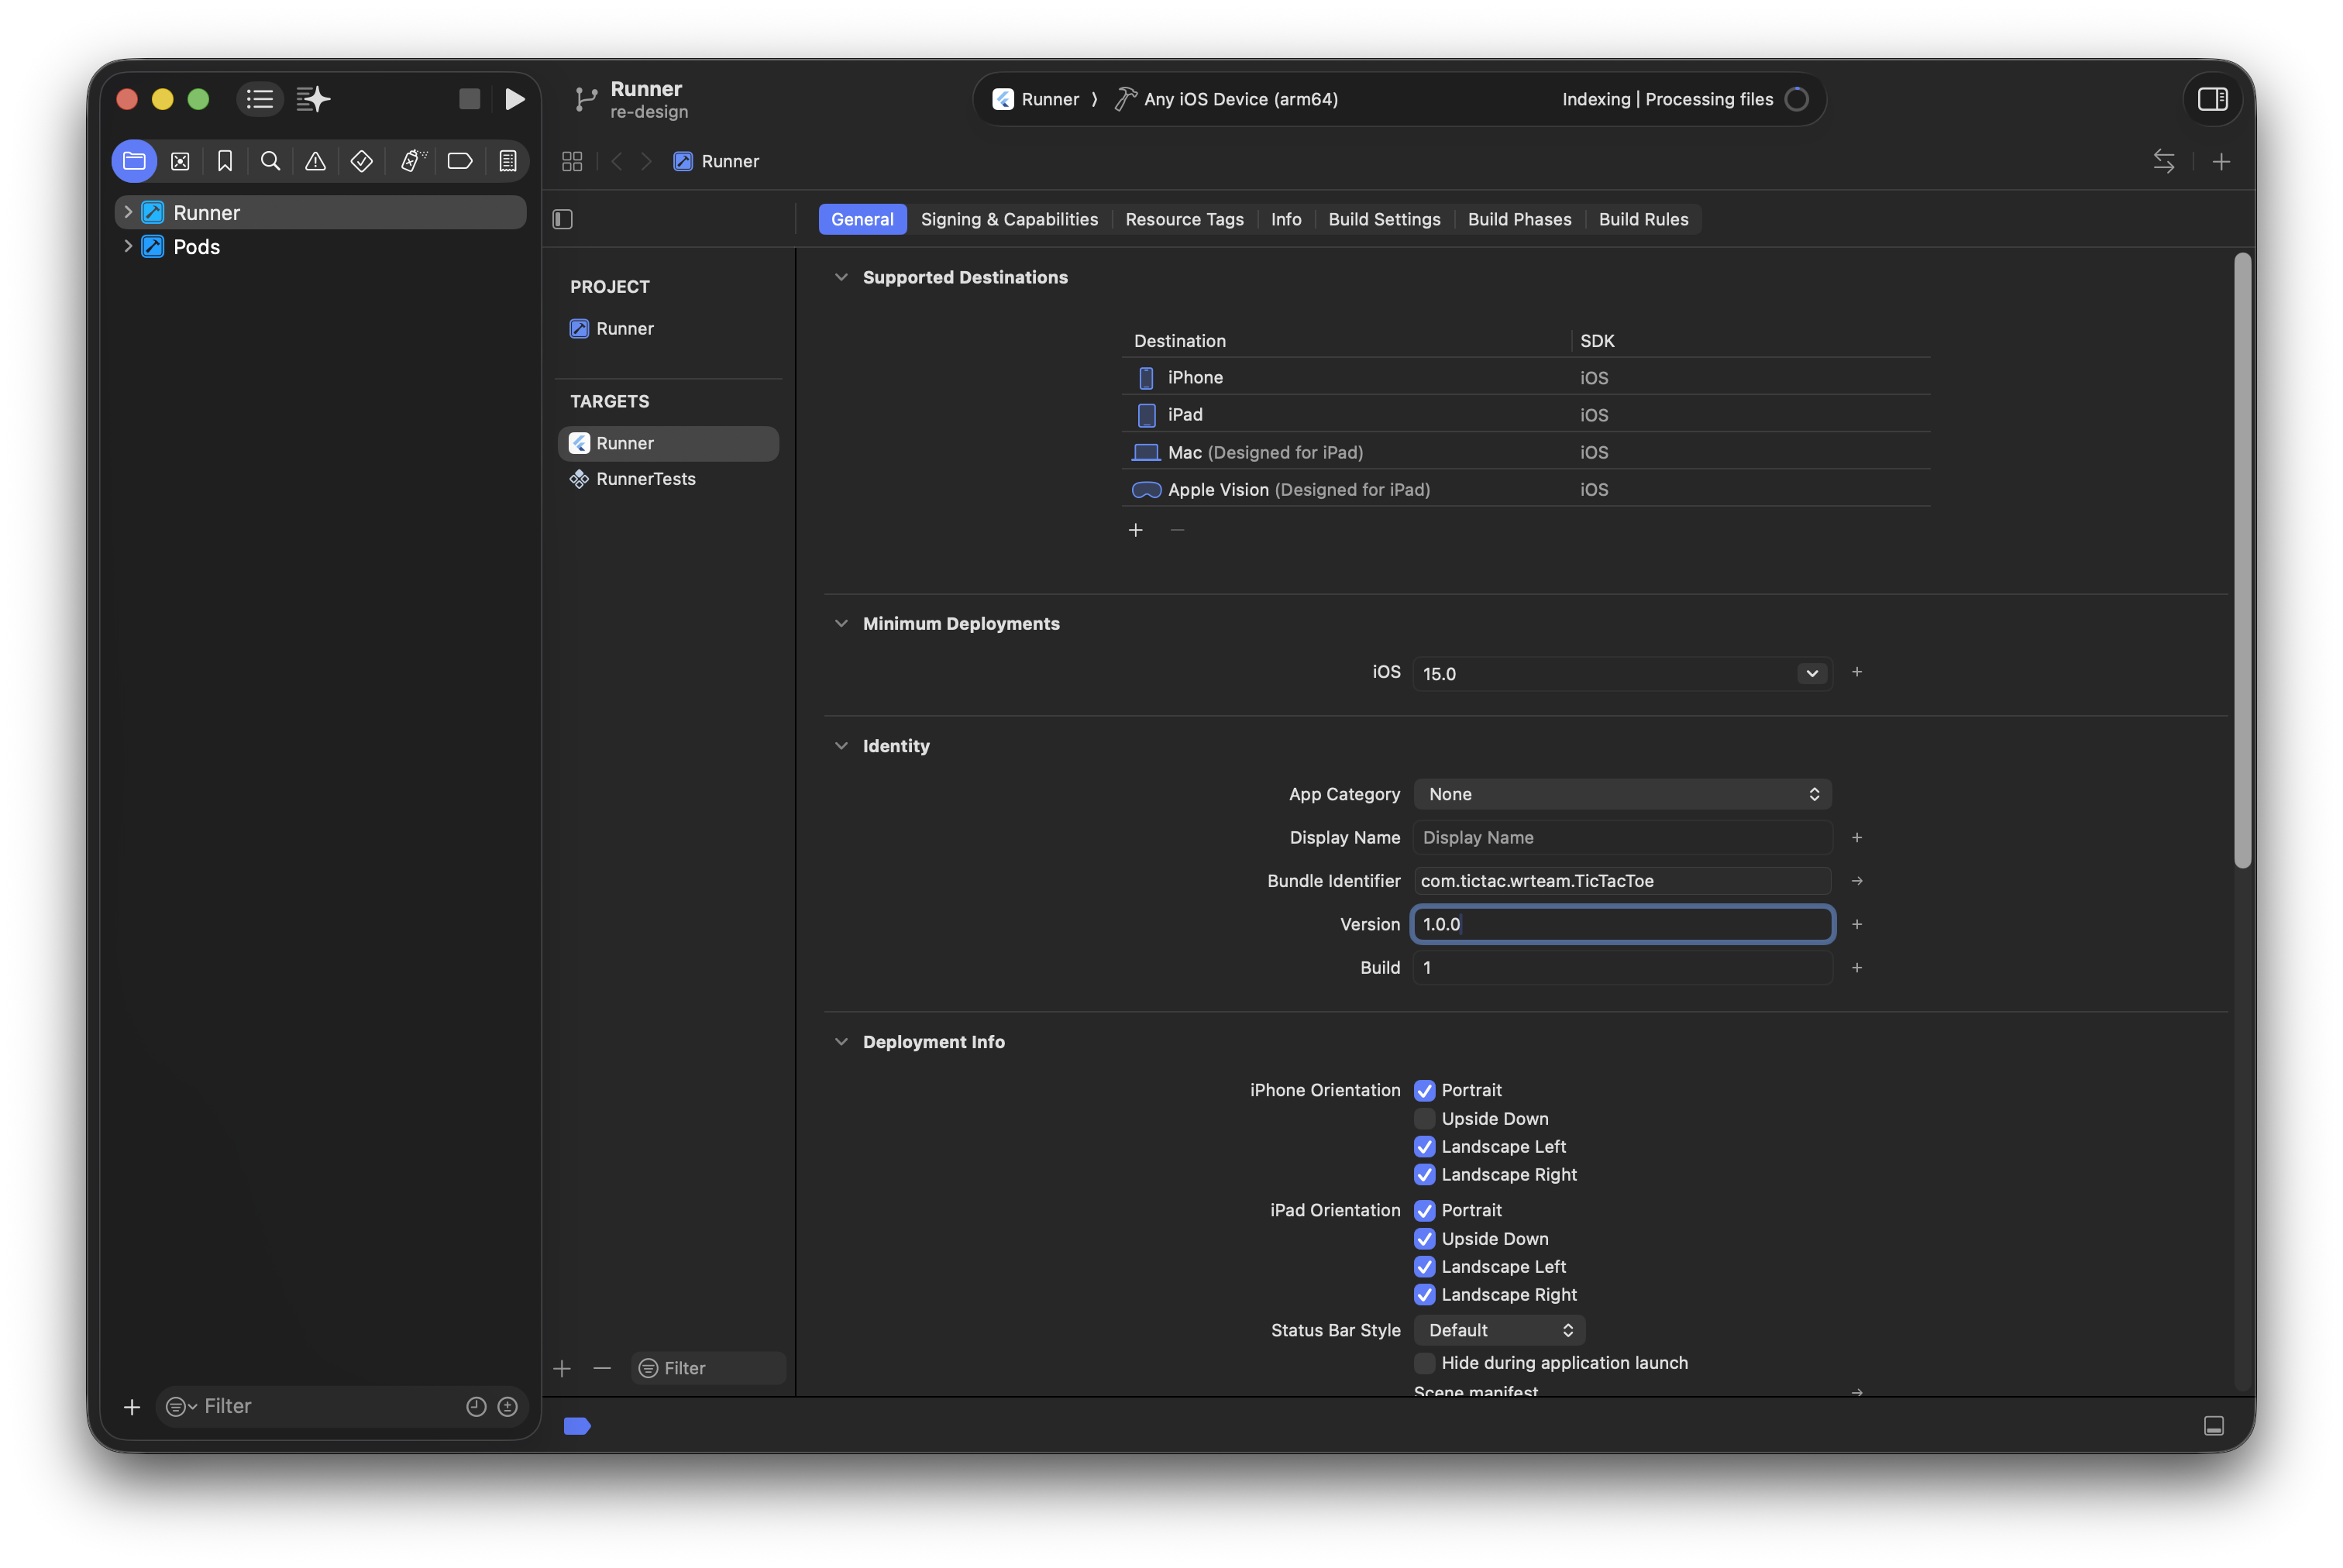
Task: Add a new editor with plus icon
Action: coord(2221,161)
